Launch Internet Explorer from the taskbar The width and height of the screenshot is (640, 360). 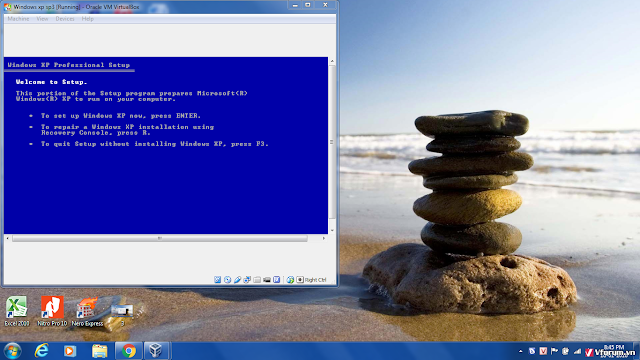[x=41, y=351]
